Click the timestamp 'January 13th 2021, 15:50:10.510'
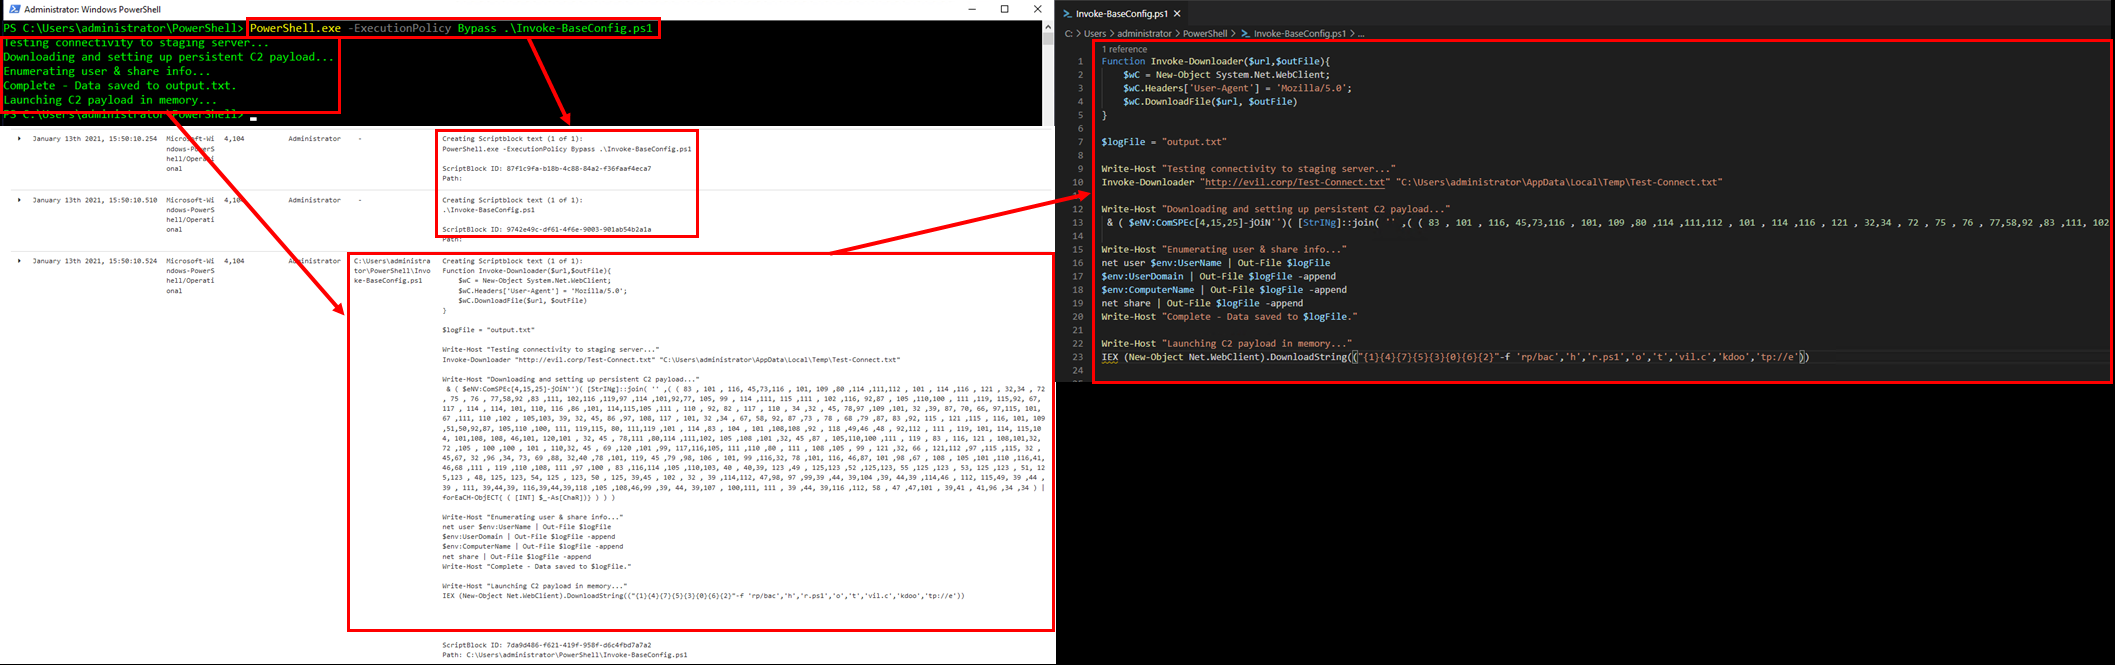 pyautogui.click(x=94, y=200)
